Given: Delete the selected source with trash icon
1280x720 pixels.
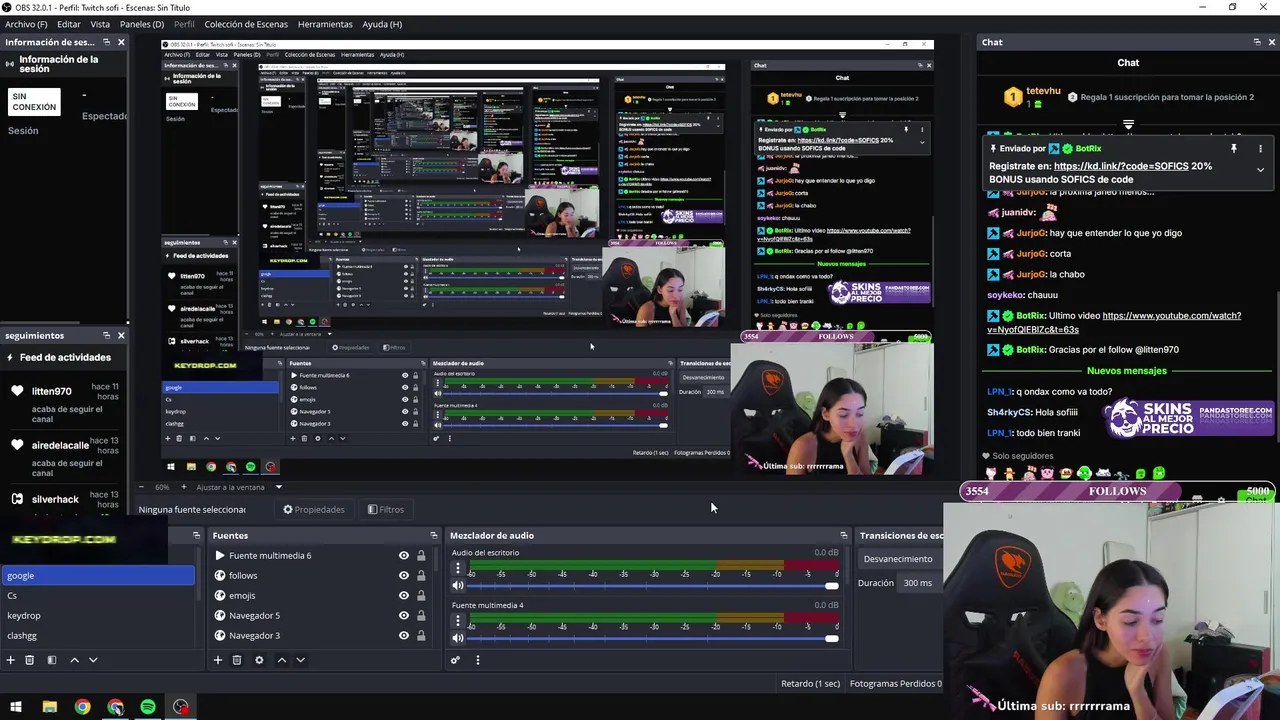Looking at the screenshot, I should point(237,660).
